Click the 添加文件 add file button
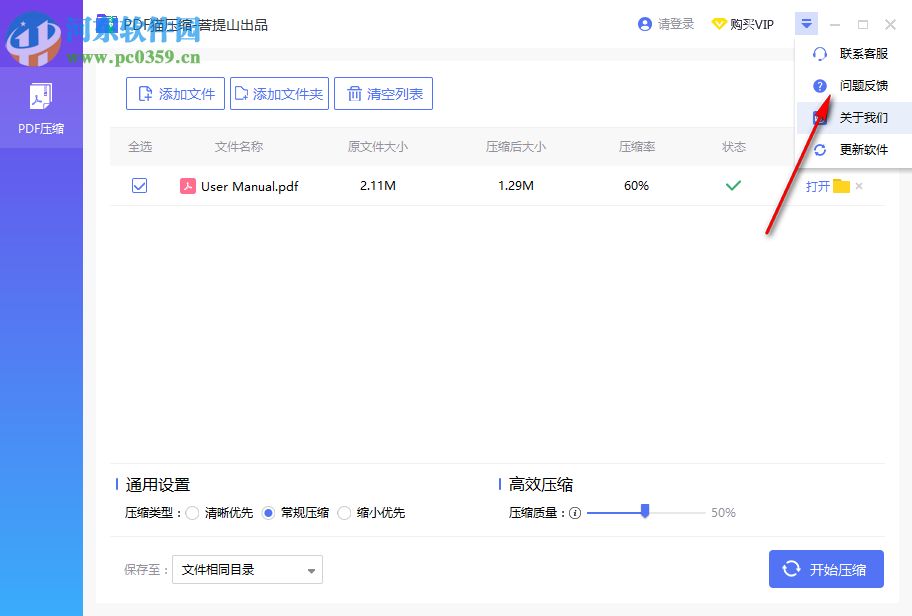The image size is (912, 616). click(175, 93)
